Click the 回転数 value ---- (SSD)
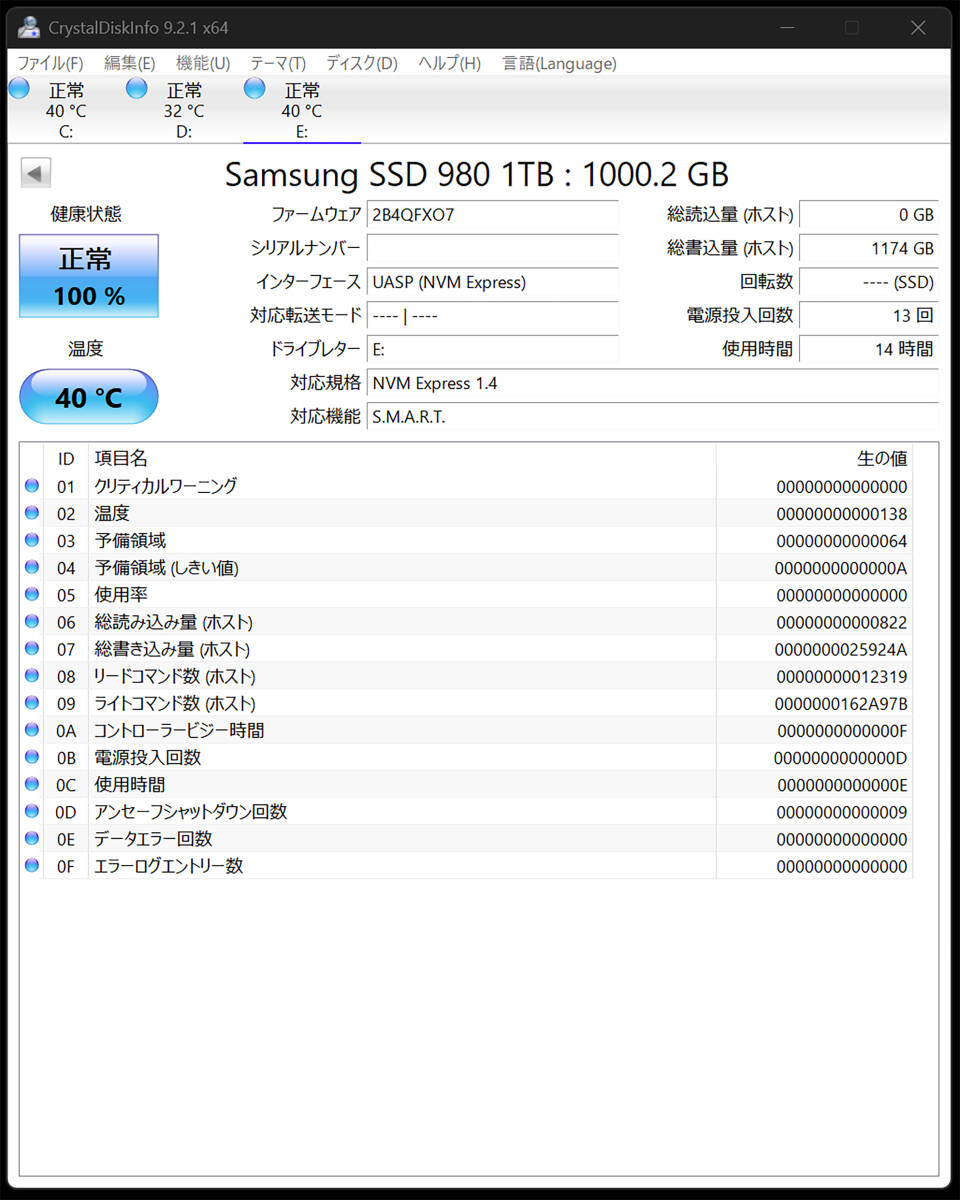 point(869,282)
